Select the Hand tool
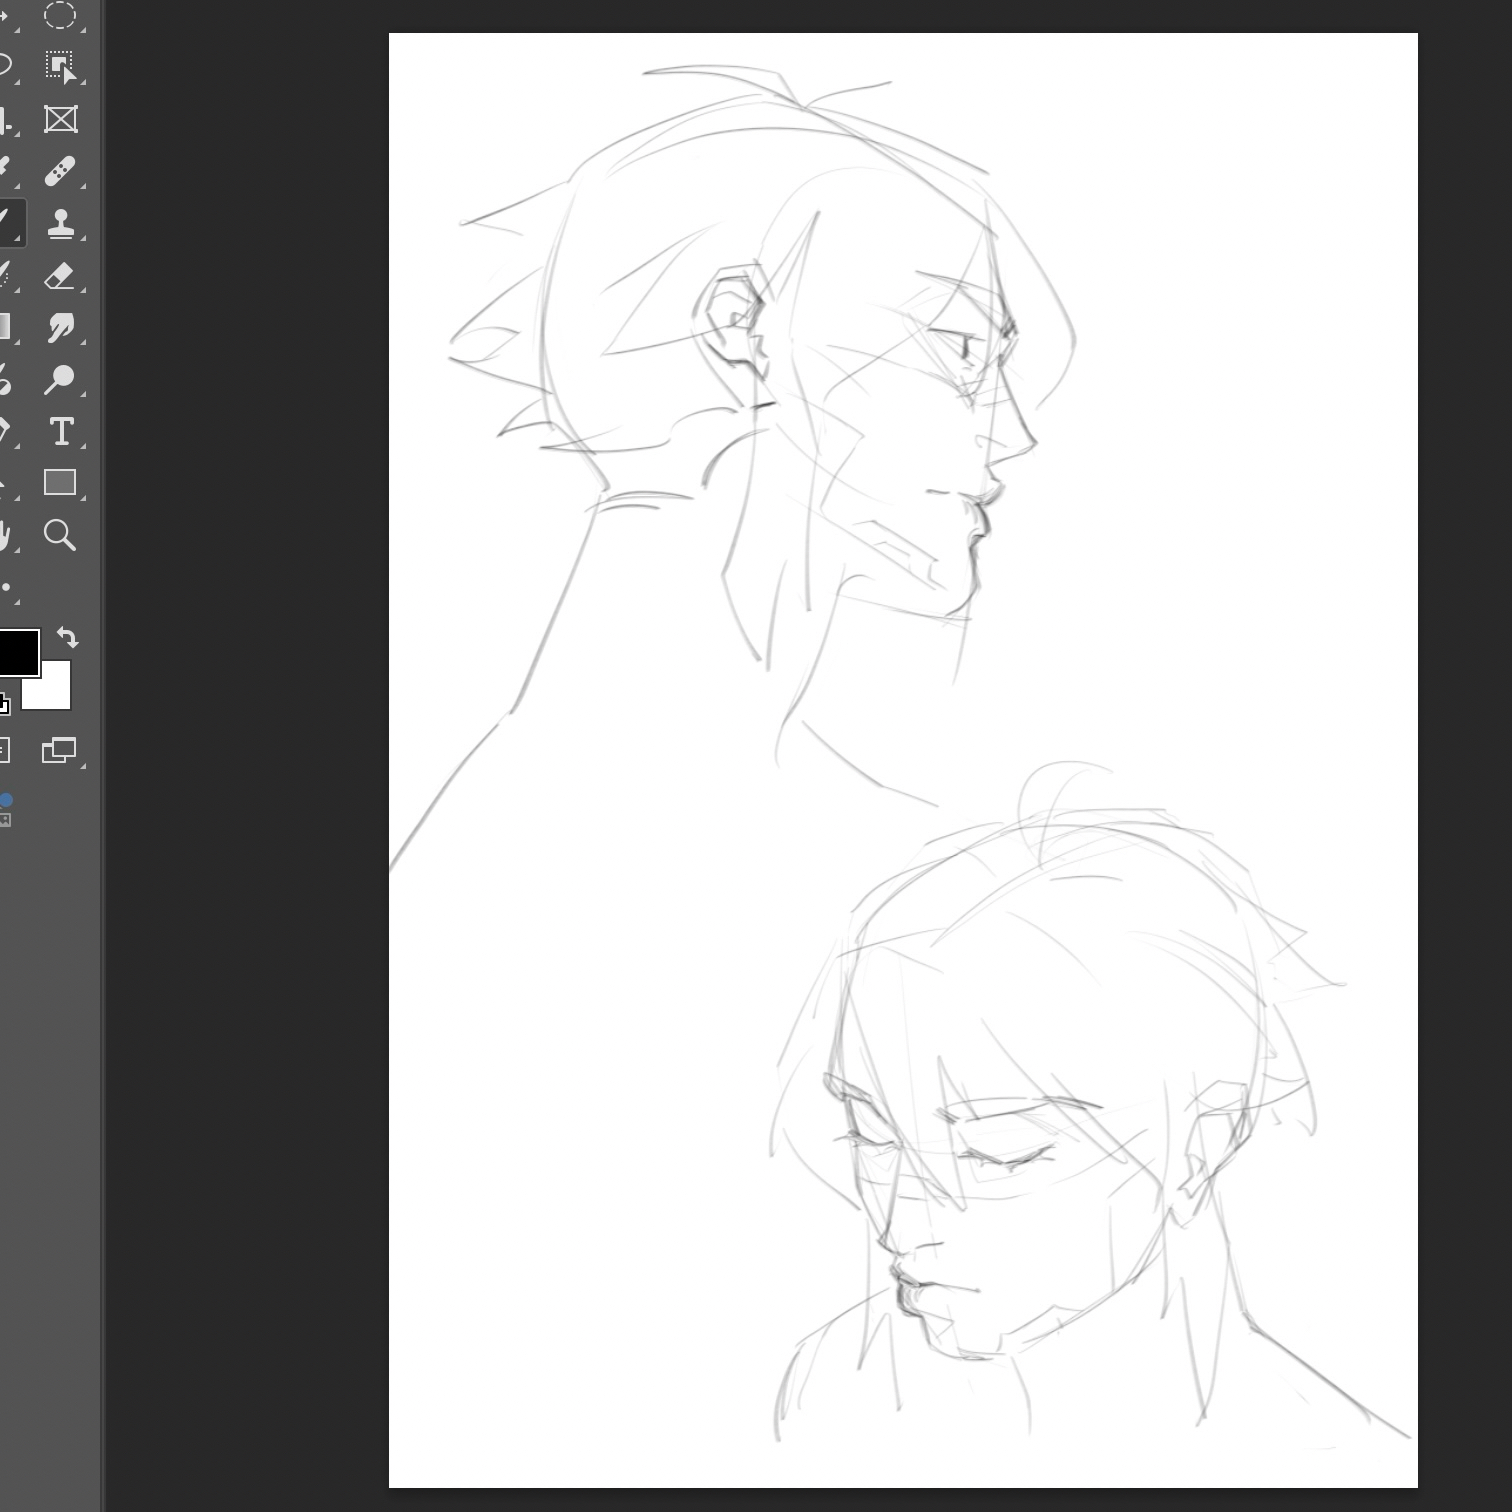 pyautogui.click(x=4, y=535)
